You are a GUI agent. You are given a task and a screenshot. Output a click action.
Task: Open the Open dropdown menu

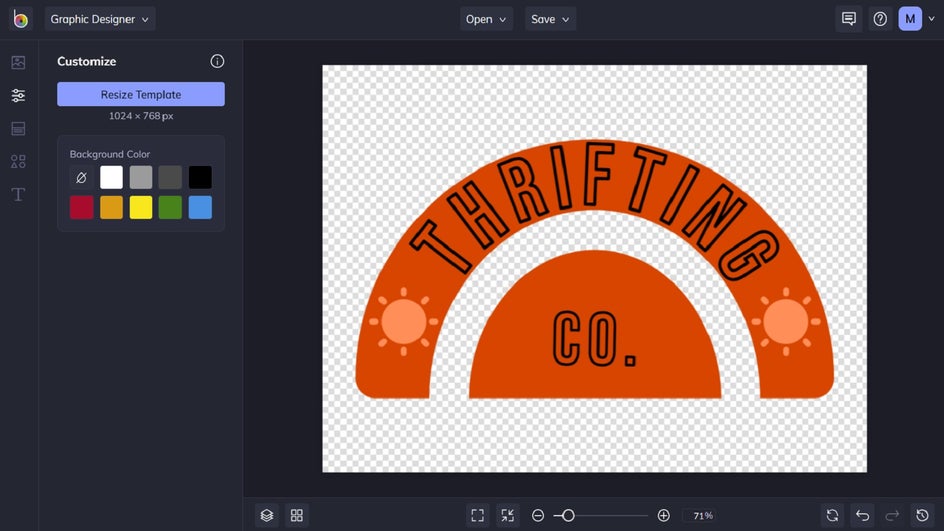click(x=486, y=19)
